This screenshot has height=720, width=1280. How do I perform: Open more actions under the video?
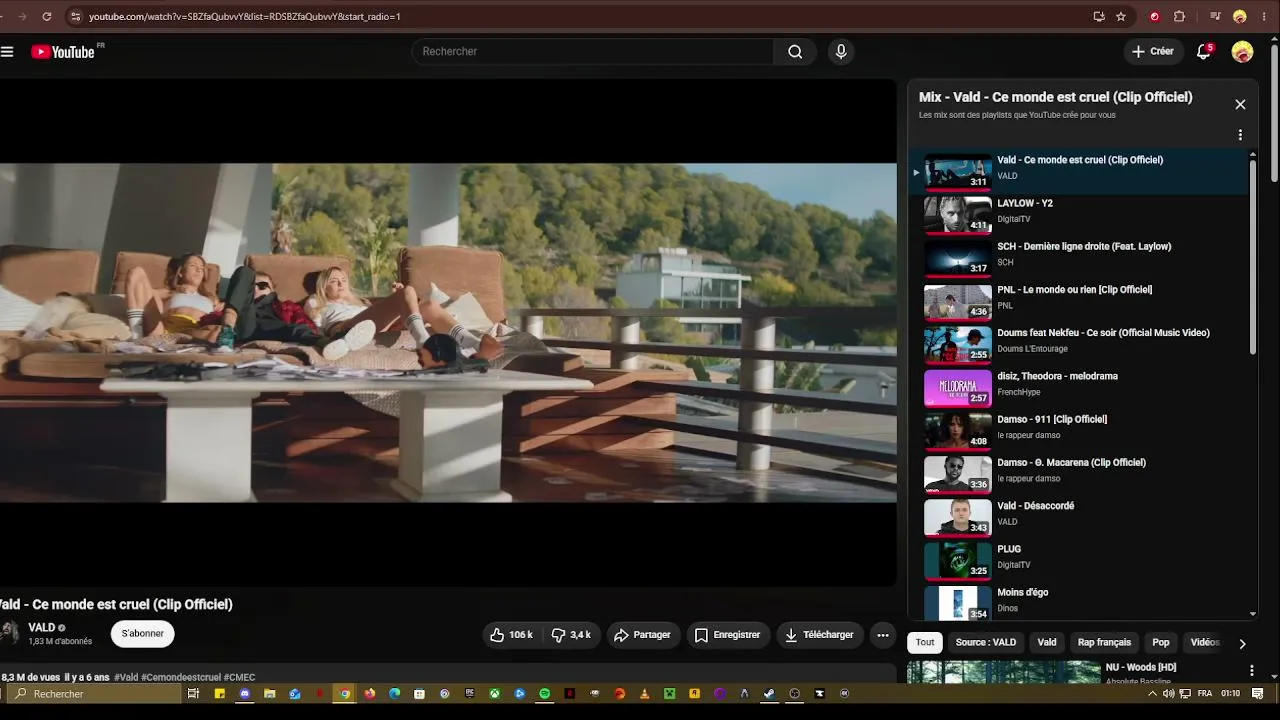883,635
